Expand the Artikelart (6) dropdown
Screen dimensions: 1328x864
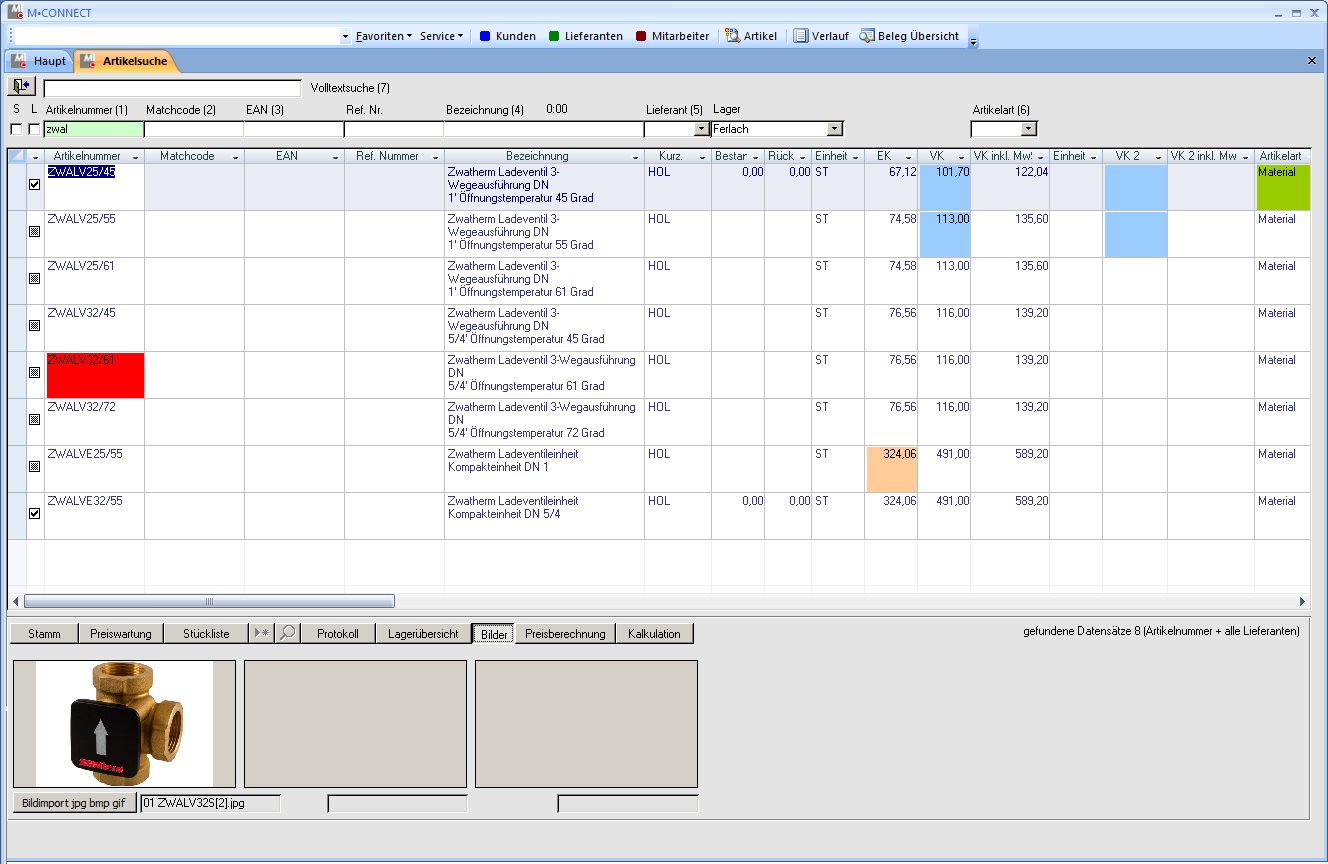pos(1029,129)
